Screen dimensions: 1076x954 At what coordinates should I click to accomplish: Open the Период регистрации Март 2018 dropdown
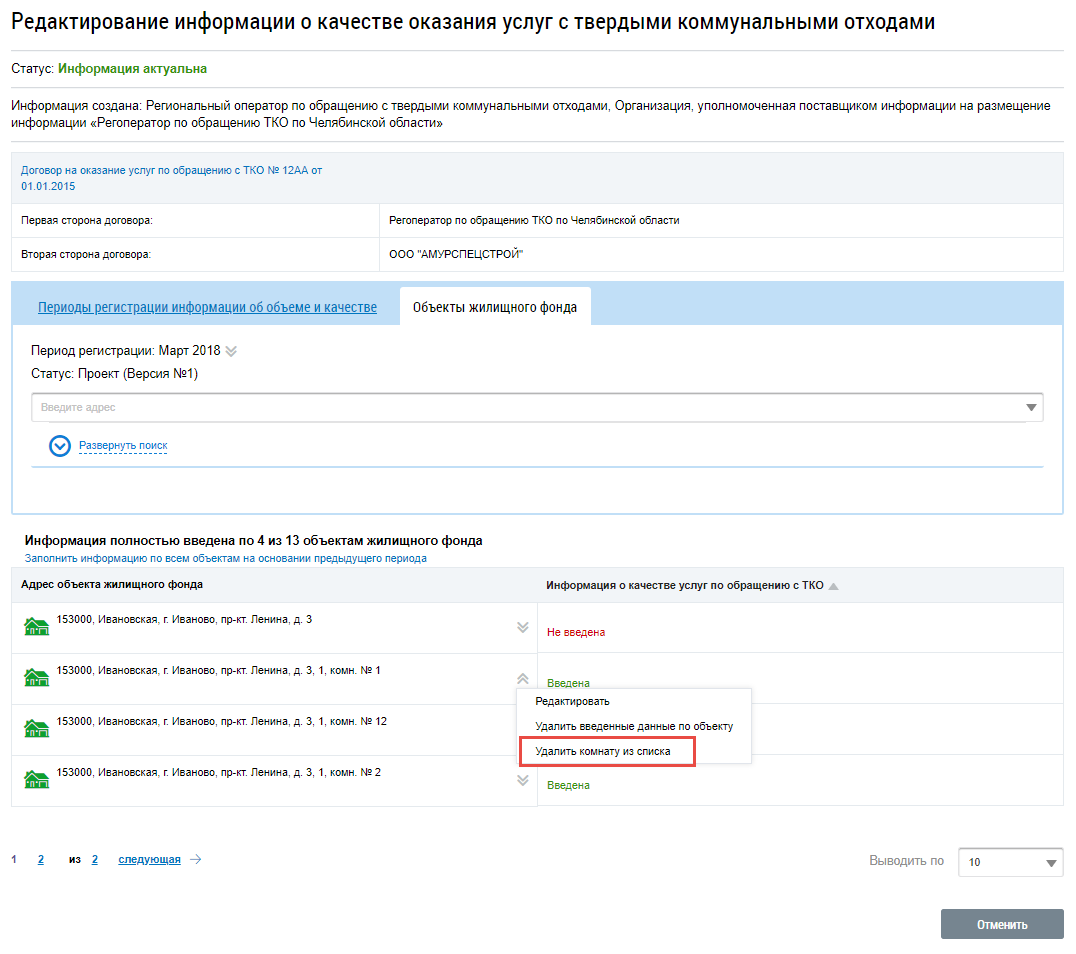pyautogui.click(x=231, y=351)
